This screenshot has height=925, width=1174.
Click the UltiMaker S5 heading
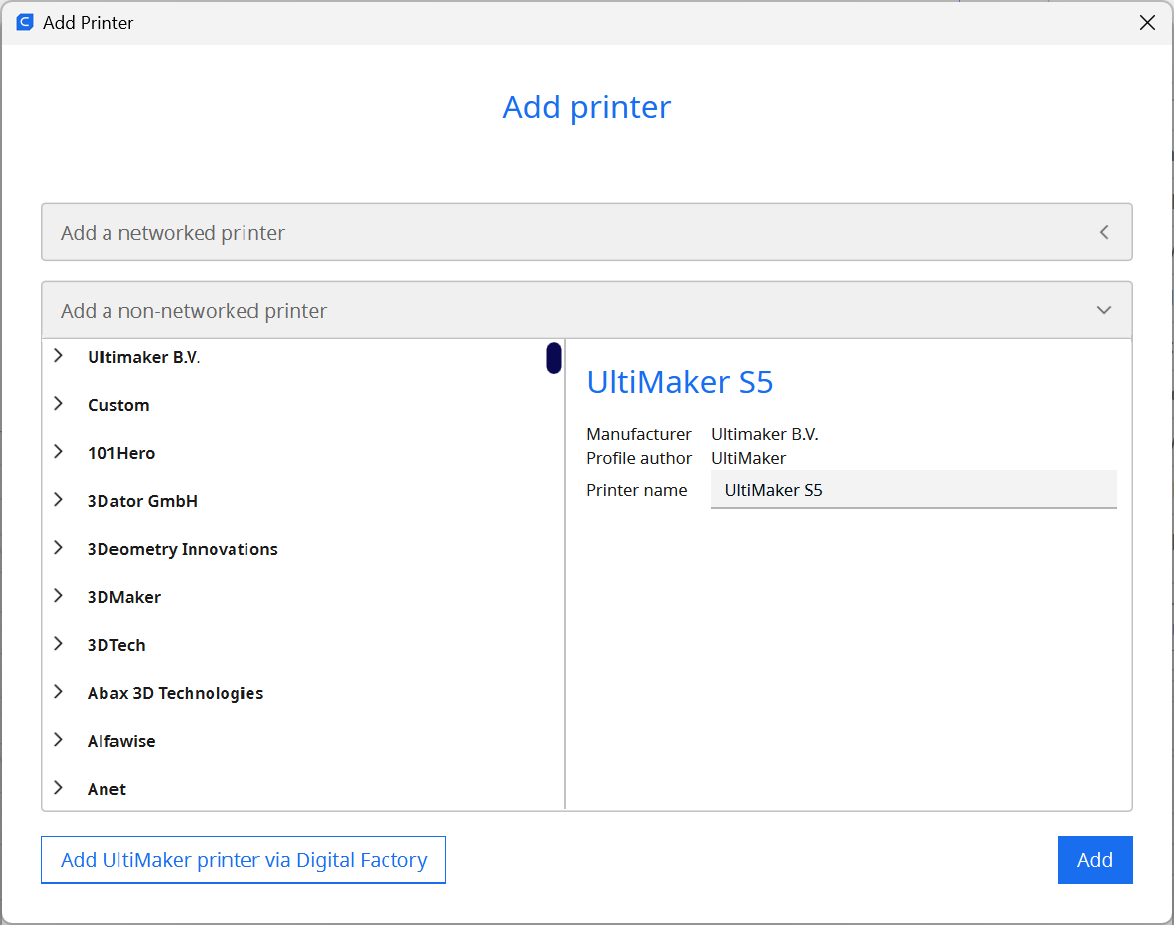click(680, 382)
